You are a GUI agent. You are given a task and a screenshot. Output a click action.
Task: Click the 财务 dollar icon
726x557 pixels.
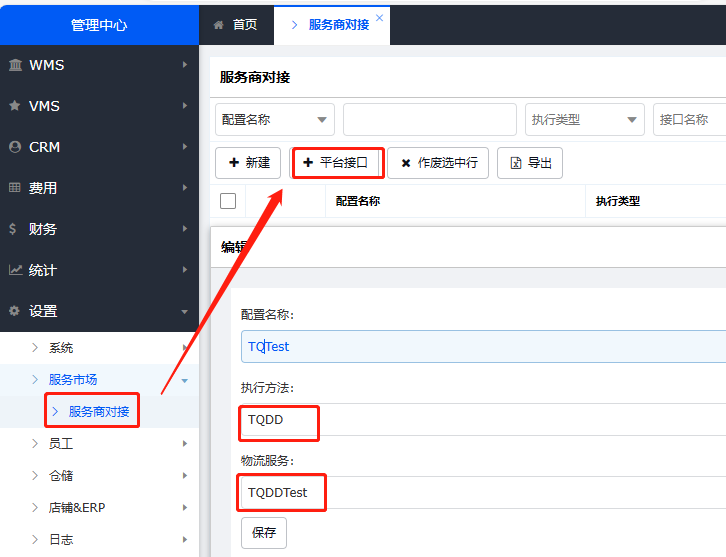[13, 229]
